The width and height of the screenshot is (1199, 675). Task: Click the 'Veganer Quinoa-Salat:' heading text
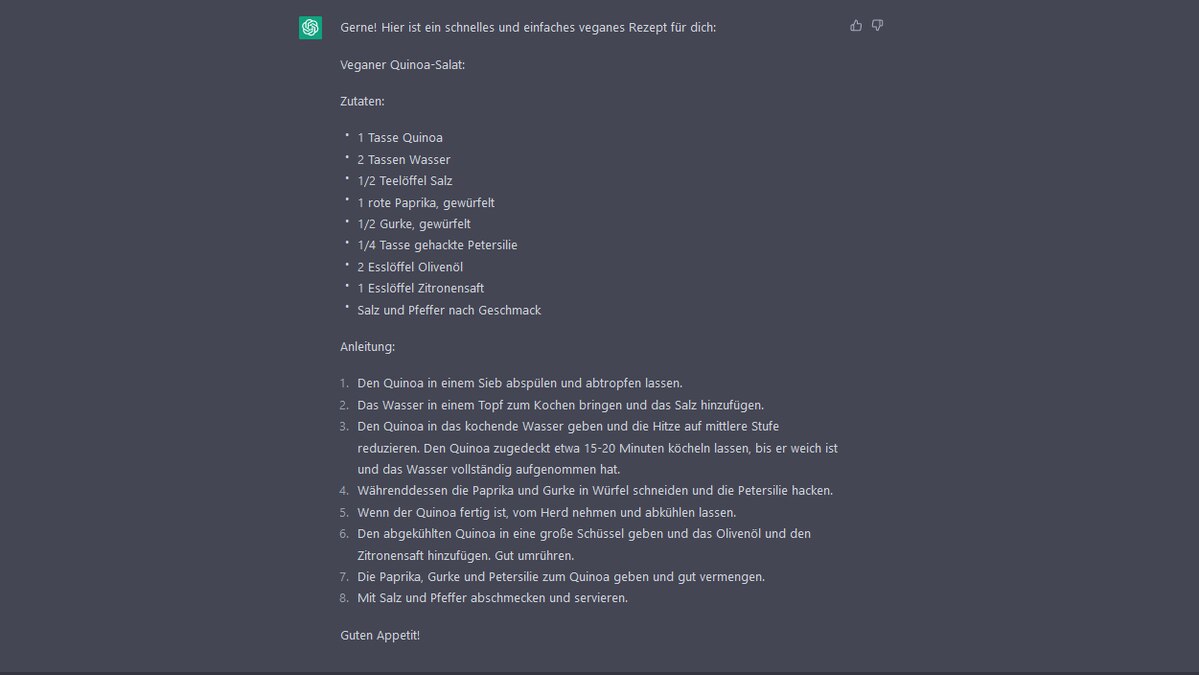click(402, 65)
